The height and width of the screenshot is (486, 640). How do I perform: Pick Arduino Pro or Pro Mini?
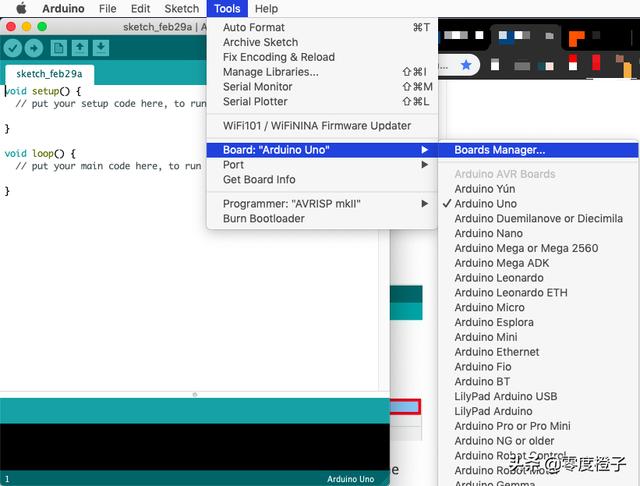pyautogui.click(x=538, y=426)
